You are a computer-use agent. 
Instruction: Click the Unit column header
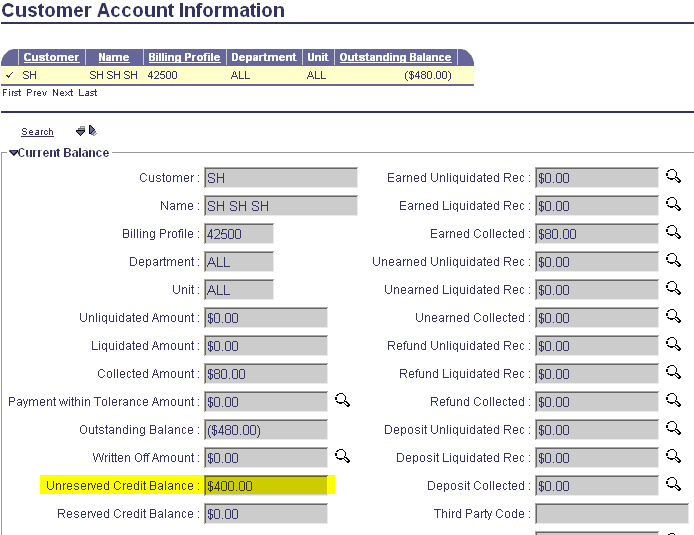point(318,57)
